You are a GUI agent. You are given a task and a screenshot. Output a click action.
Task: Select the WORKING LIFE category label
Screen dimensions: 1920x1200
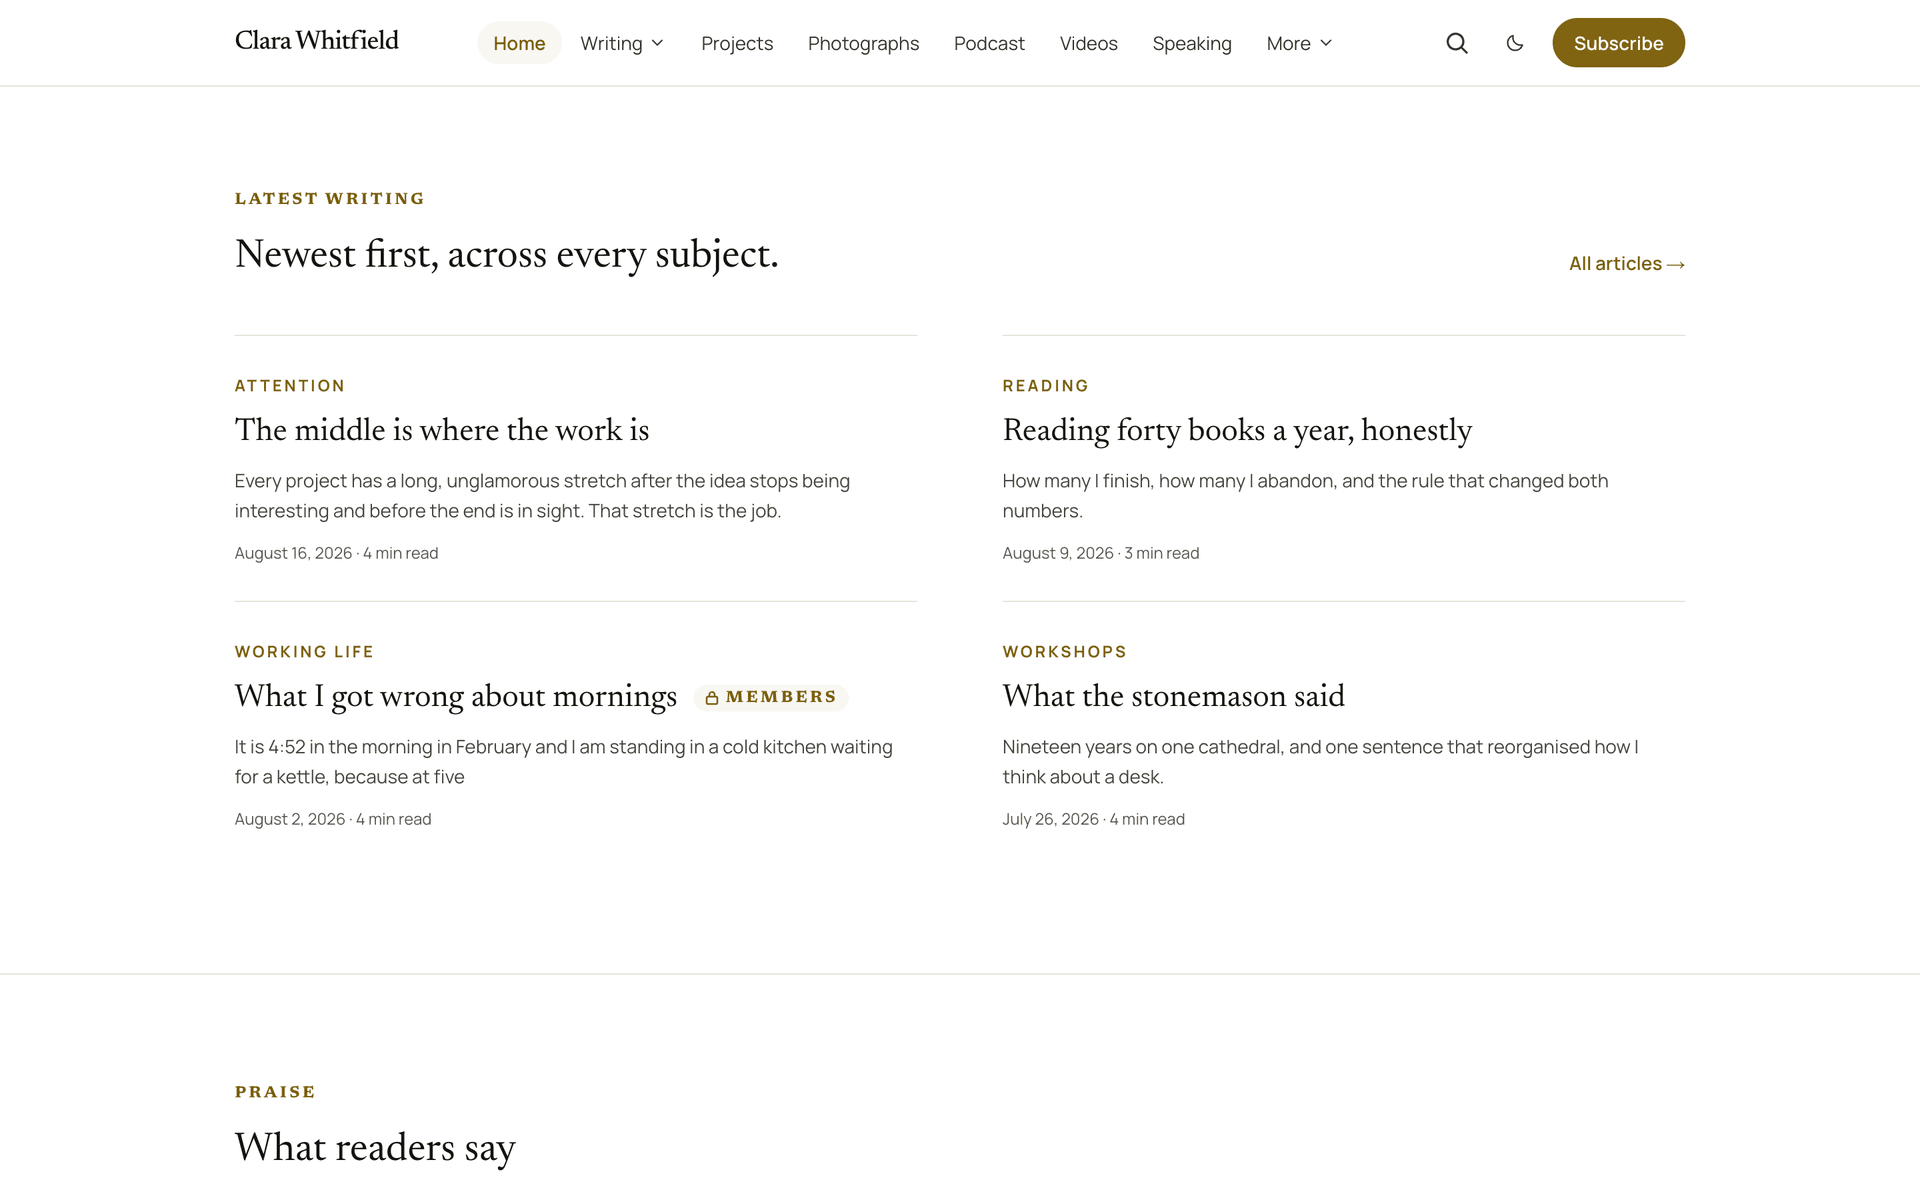point(304,652)
